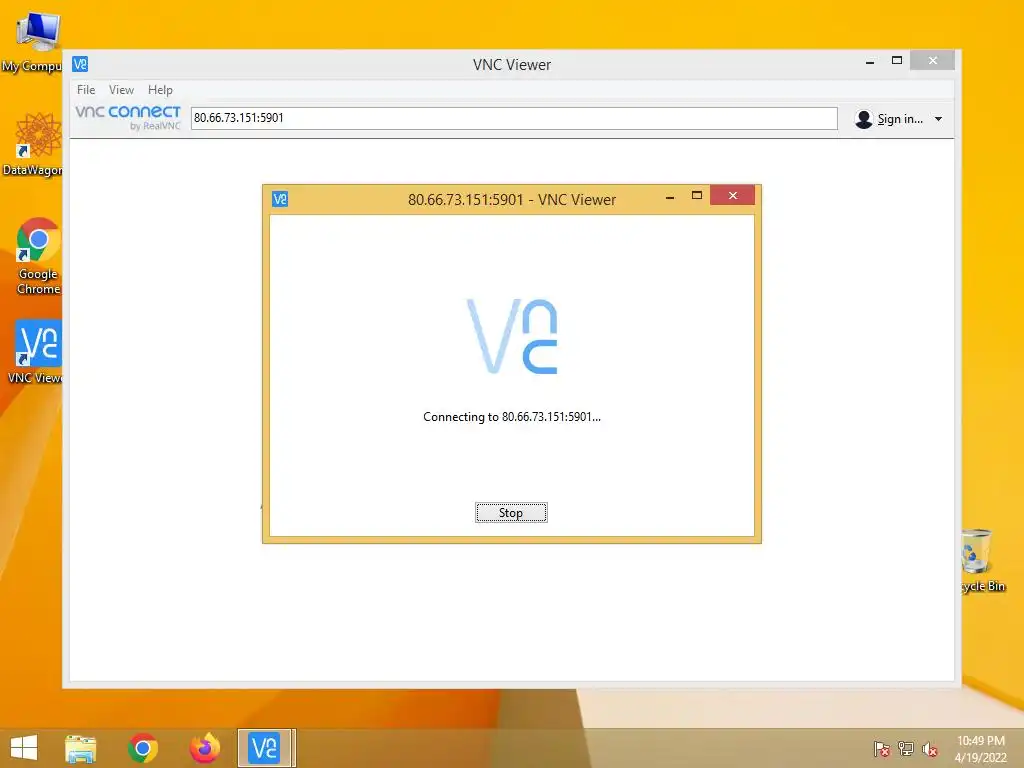Close the main VNC Viewer window
1024x768 pixels.
pos(933,60)
